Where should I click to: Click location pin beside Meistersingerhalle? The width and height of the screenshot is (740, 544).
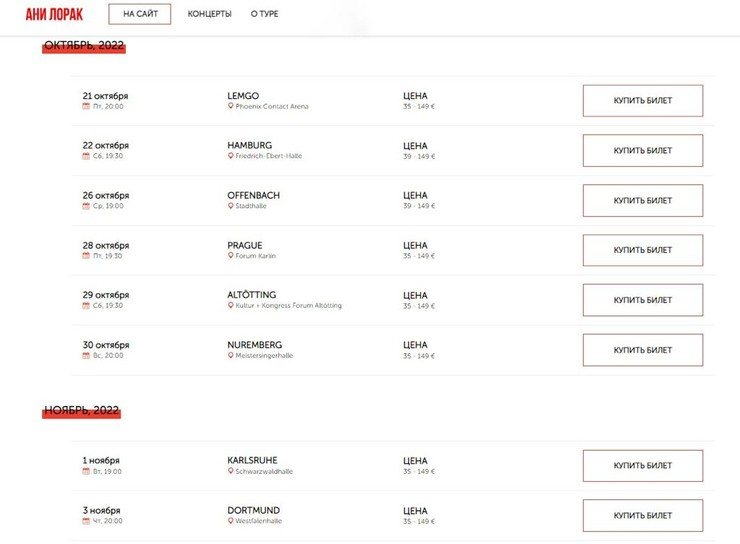click(230, 356)
